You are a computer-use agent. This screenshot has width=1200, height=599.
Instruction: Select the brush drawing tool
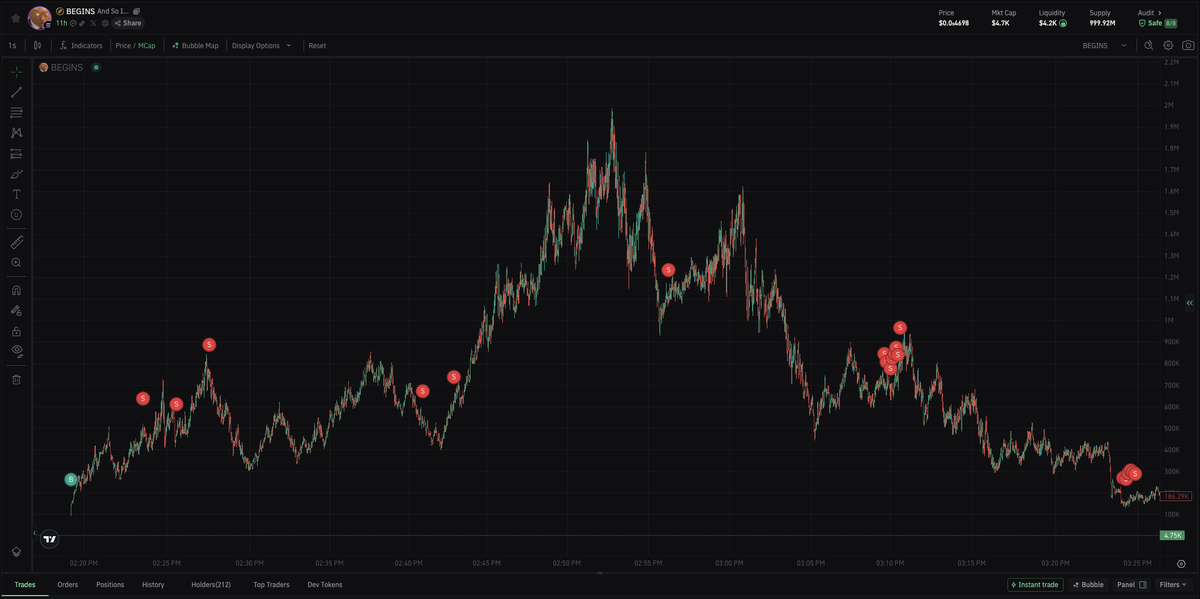16,174
